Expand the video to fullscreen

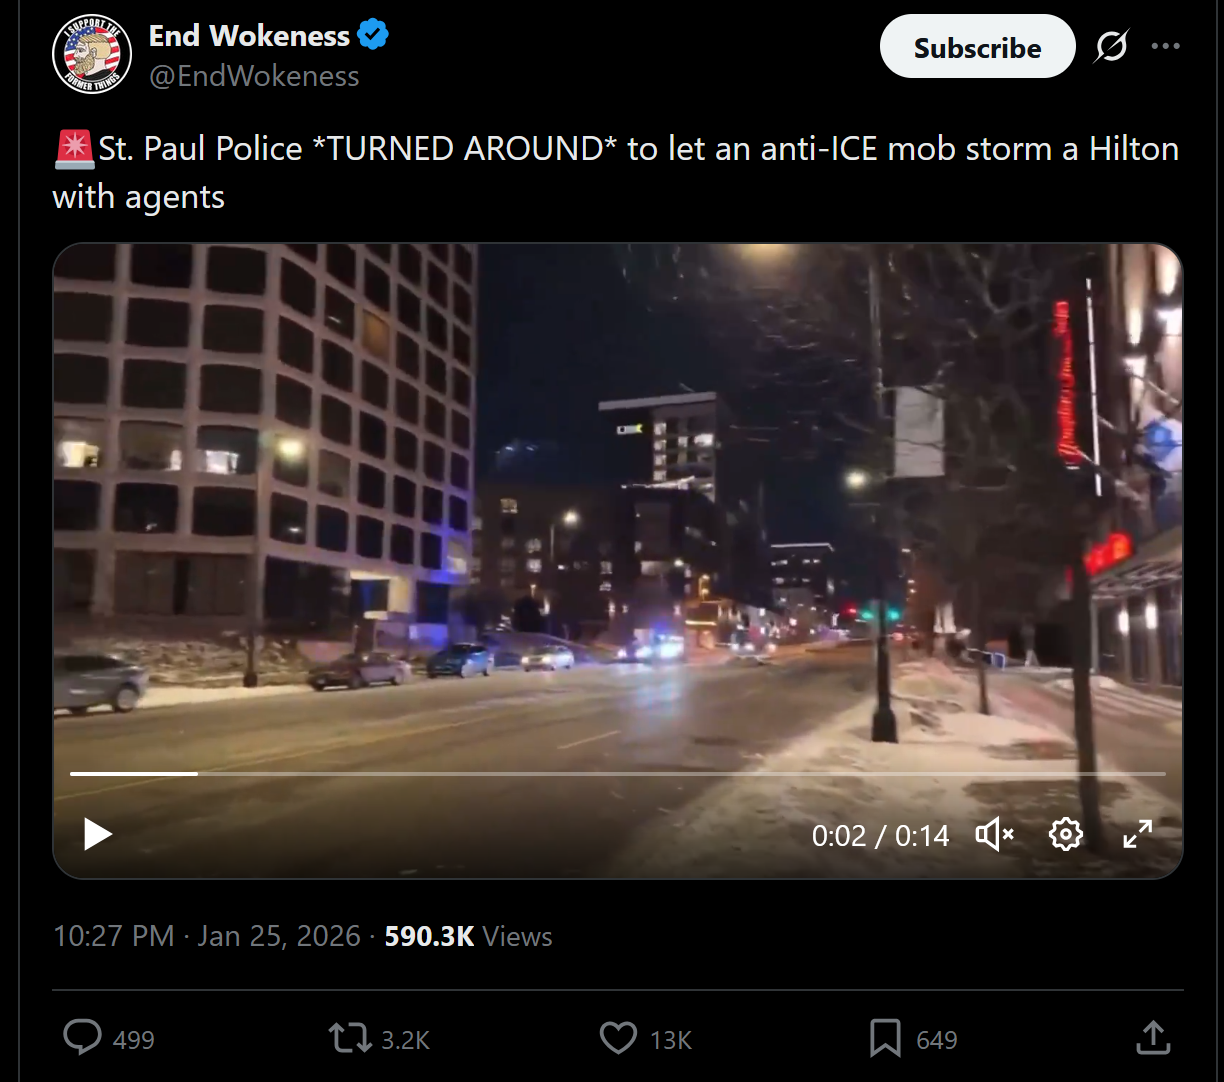[1138, 834]
